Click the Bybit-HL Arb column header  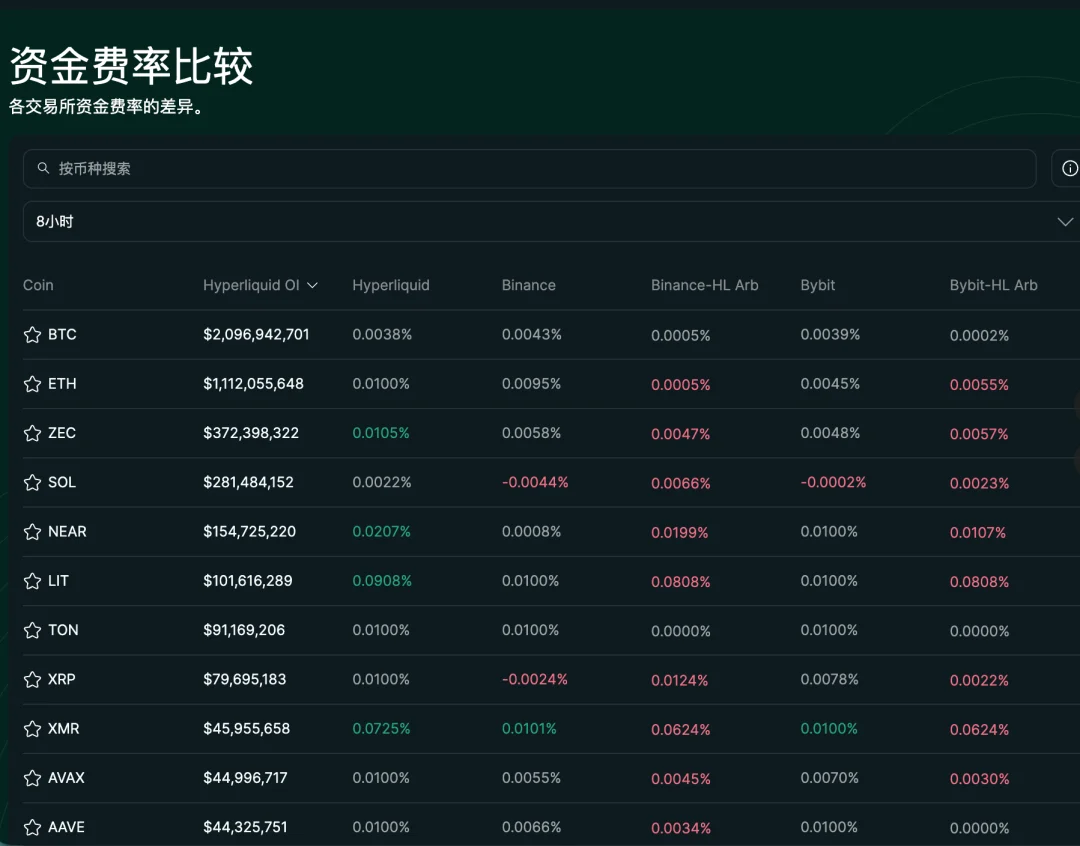pyautogui.click(x=993, y=285)
